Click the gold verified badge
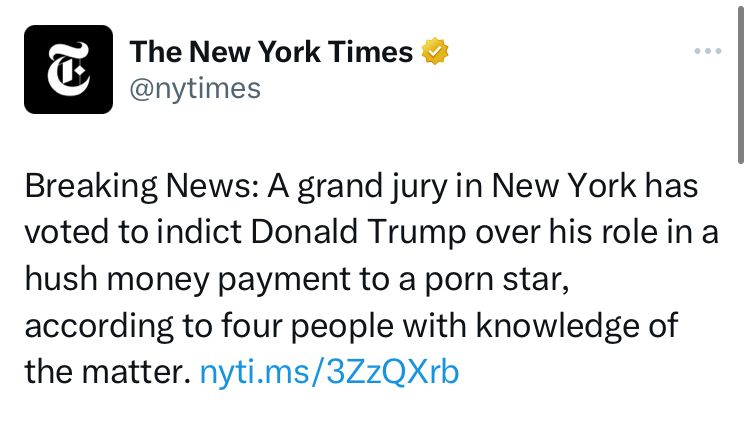This screenshot has width=750, height=437. tap(437, 51)
